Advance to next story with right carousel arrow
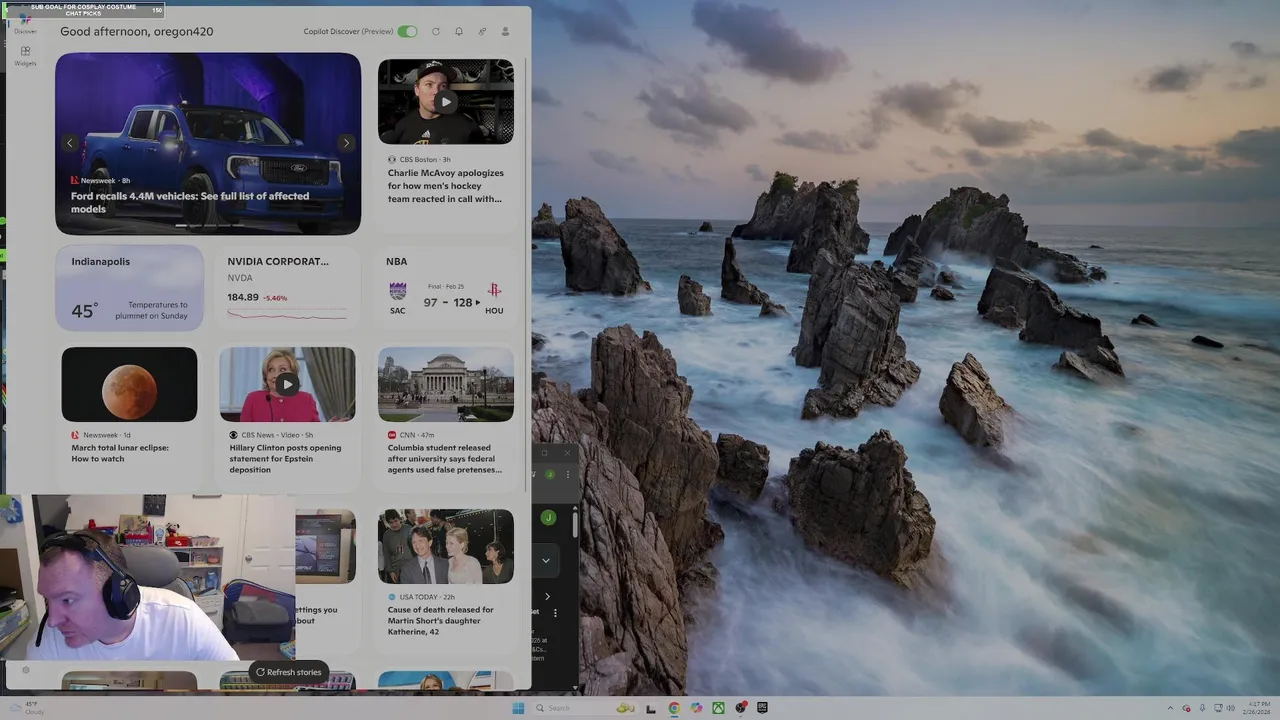This screenshot has height=720, width=1280. (x=346, y=143)
